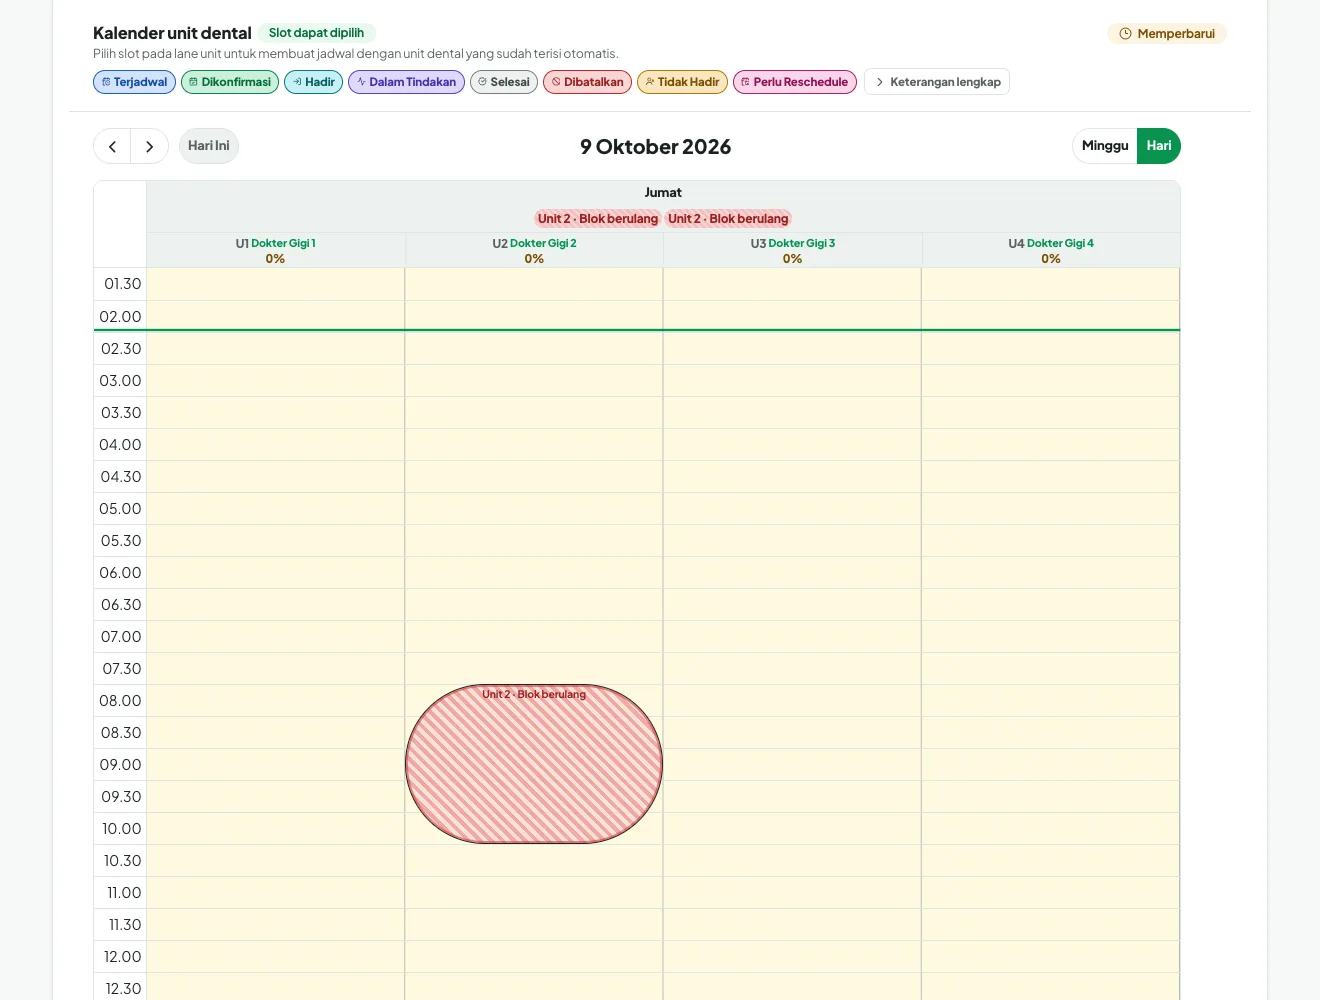Click the Perlu Reschedule status chip
Viewport: 1320px width, 1000px height.
tap(794, 82)
